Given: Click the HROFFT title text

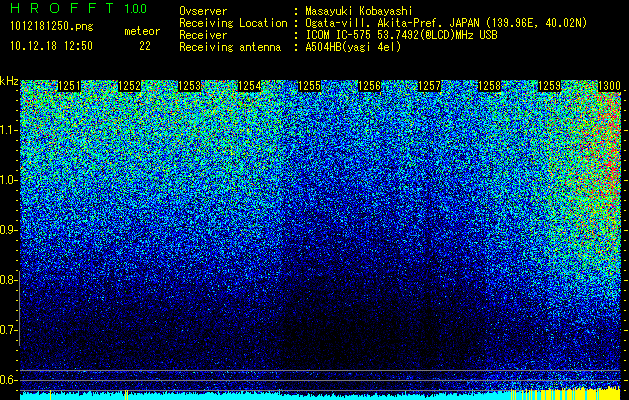Looking at the screenshot, I should (x=62, y=8).
